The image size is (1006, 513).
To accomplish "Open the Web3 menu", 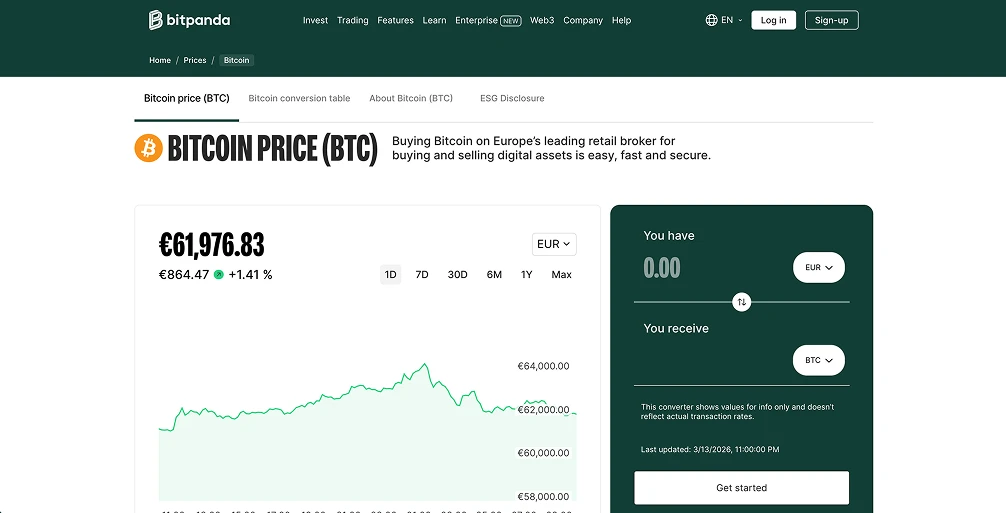I will 542,20.
